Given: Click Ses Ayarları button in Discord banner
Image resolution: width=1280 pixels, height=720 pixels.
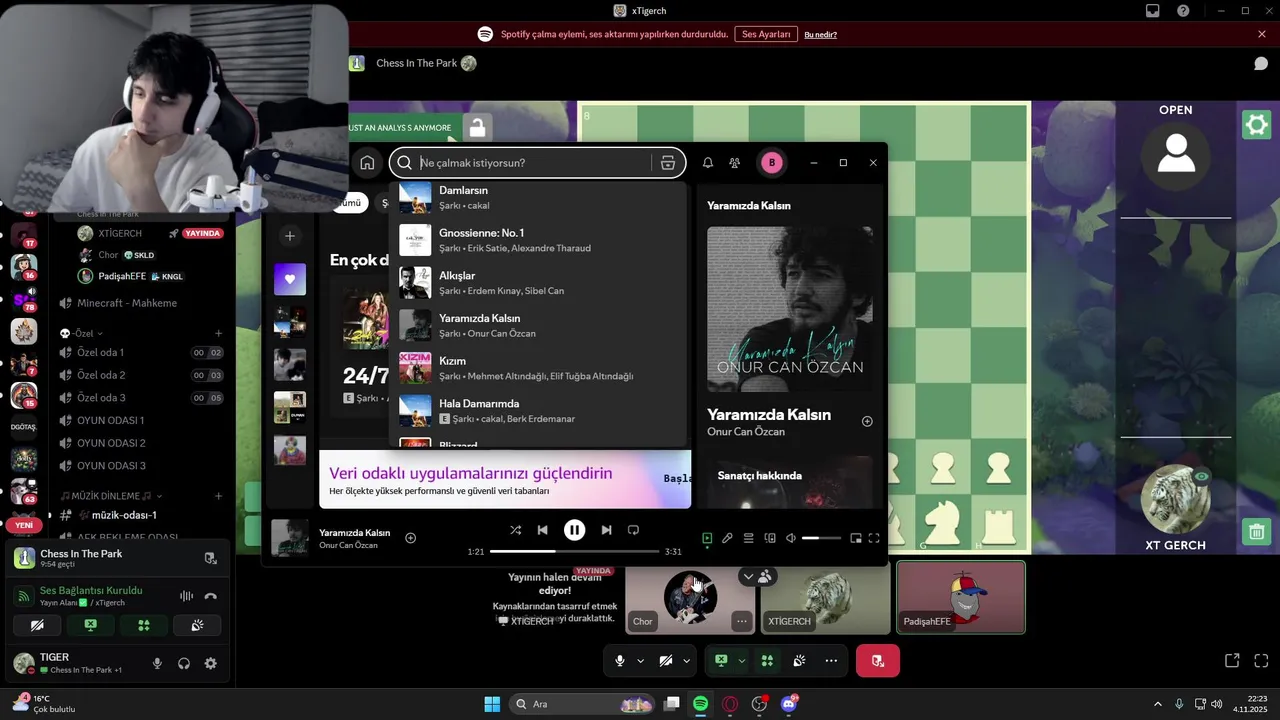Looking at the screenshot, I should pyautogui.click(x=766, y=34).
